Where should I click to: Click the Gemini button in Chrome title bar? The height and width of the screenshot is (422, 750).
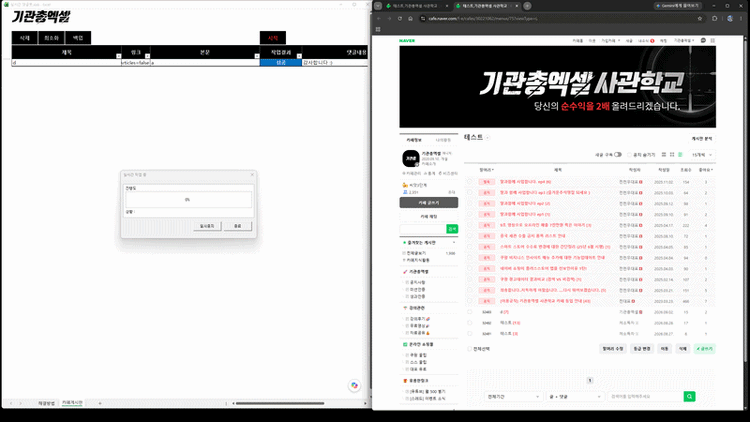[x=678, y=6]
